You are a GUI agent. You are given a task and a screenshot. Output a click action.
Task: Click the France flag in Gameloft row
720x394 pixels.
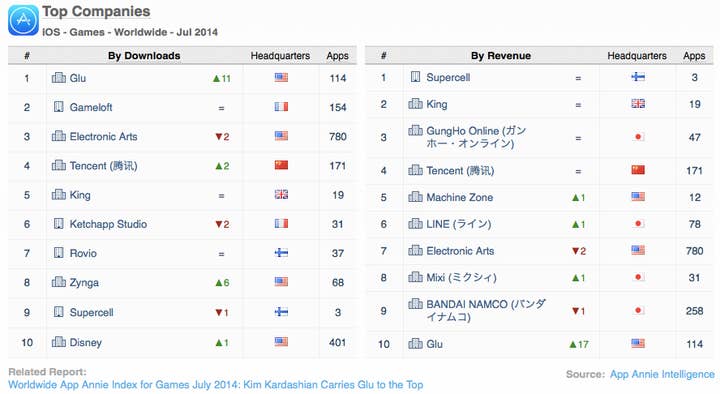point(281,107)
